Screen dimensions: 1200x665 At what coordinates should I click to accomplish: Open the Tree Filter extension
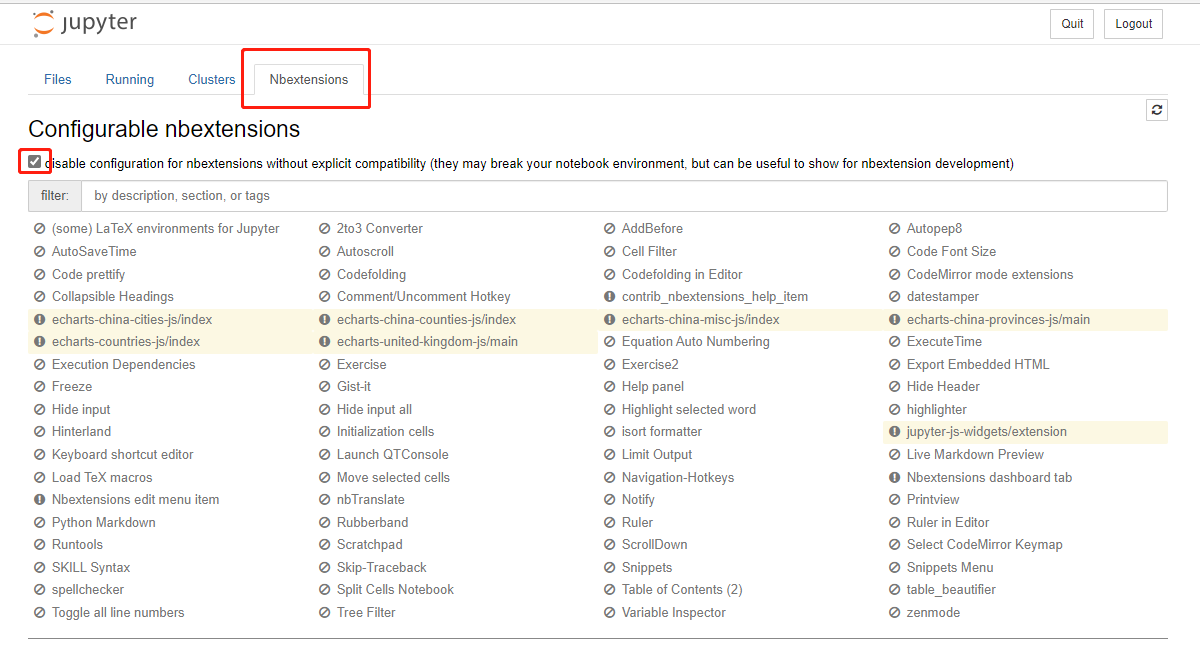(x=366, y=613)
